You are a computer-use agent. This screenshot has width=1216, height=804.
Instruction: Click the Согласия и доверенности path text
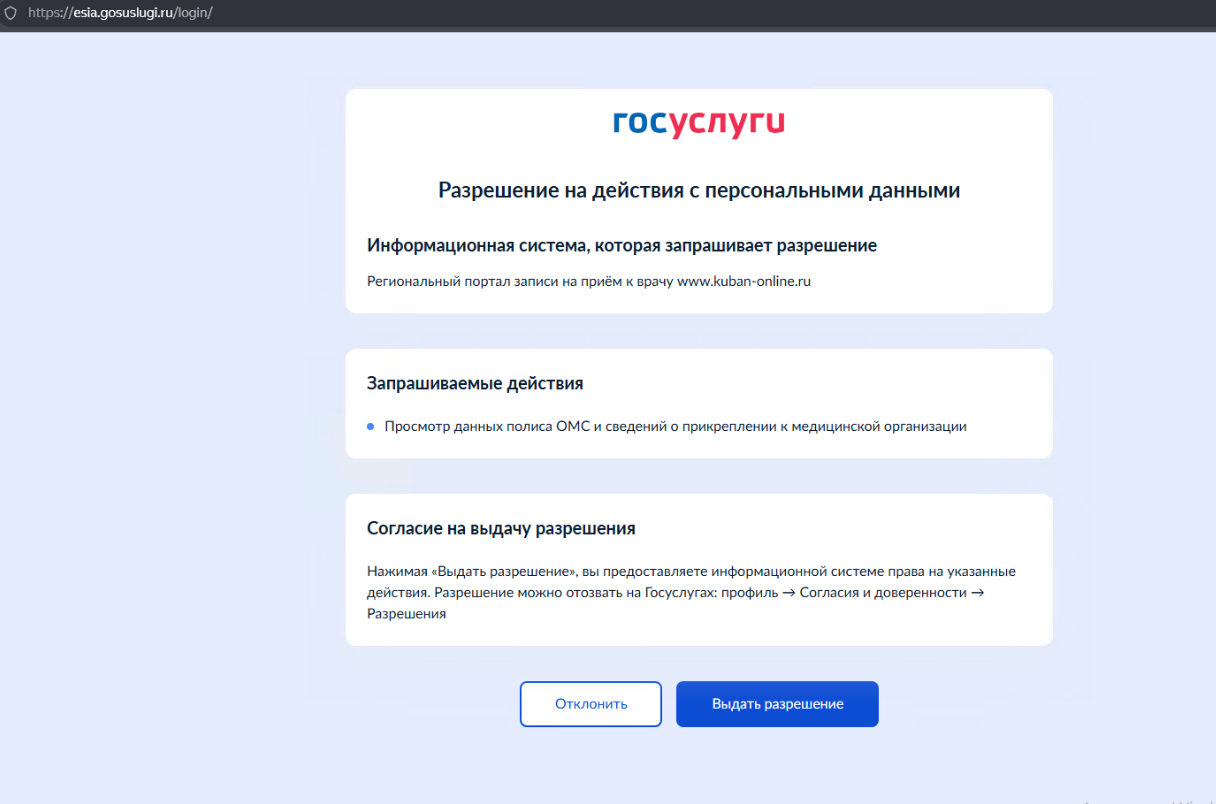pos(881,593)
